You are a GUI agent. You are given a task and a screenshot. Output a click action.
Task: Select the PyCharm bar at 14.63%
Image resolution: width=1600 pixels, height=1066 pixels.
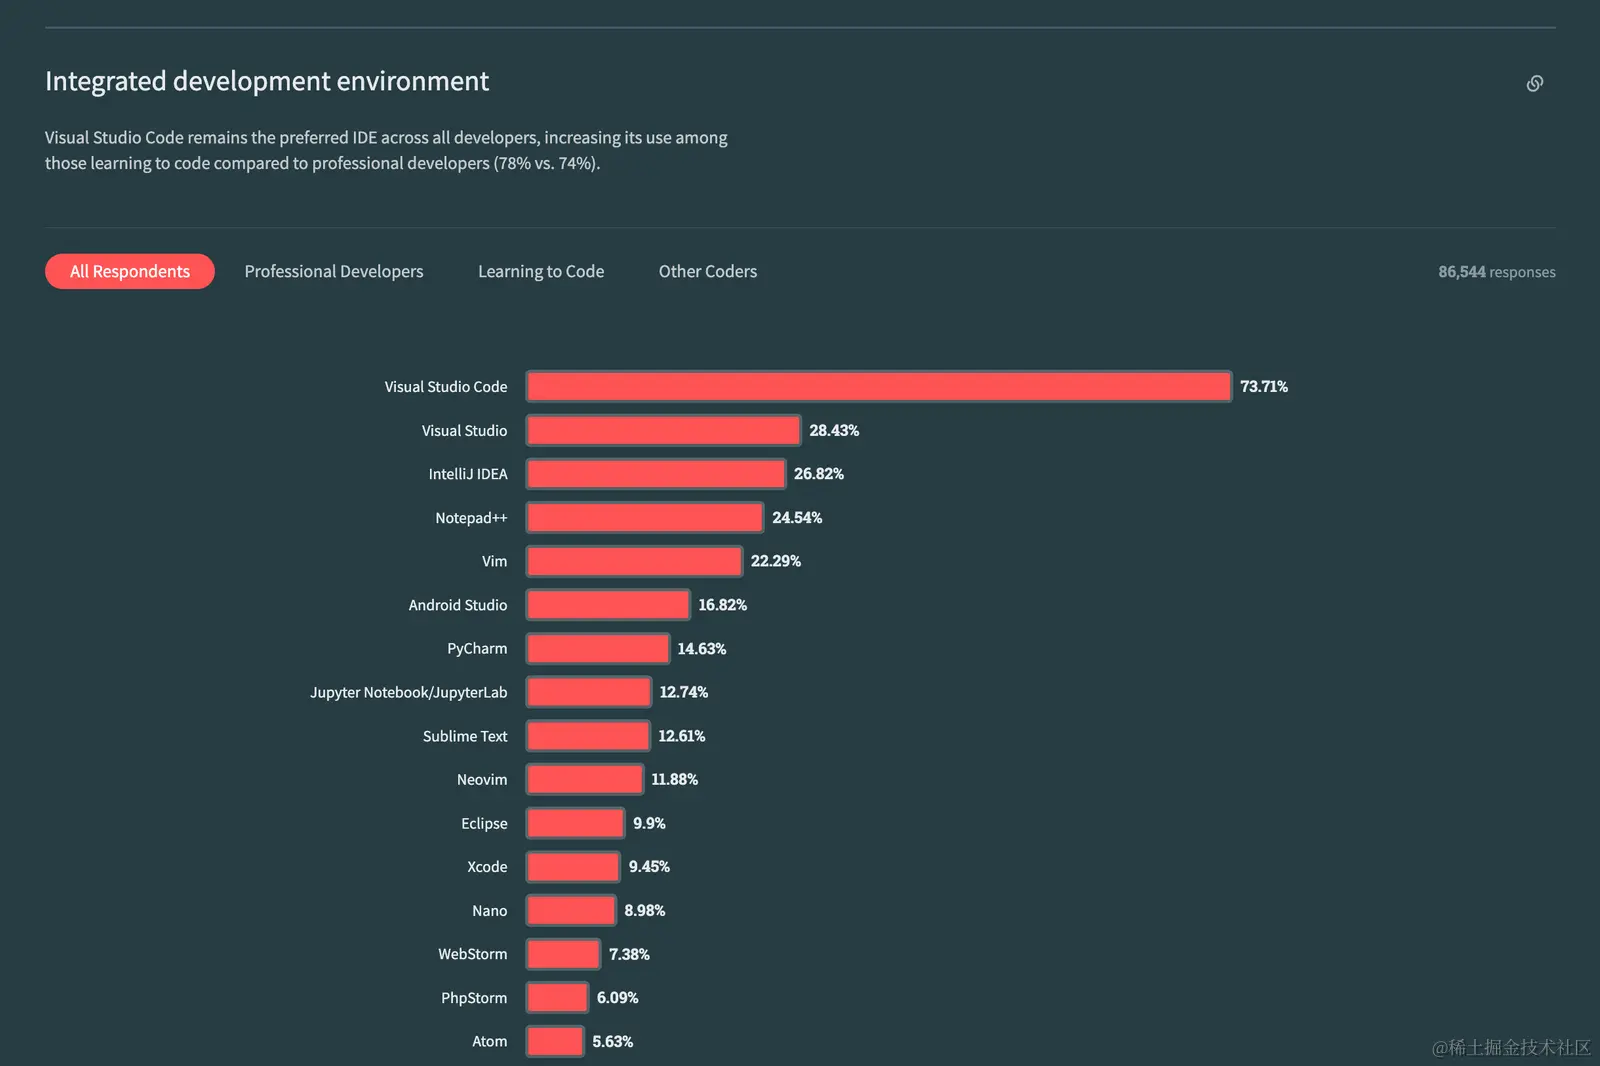pyautogui.click(x=598, y=648)
